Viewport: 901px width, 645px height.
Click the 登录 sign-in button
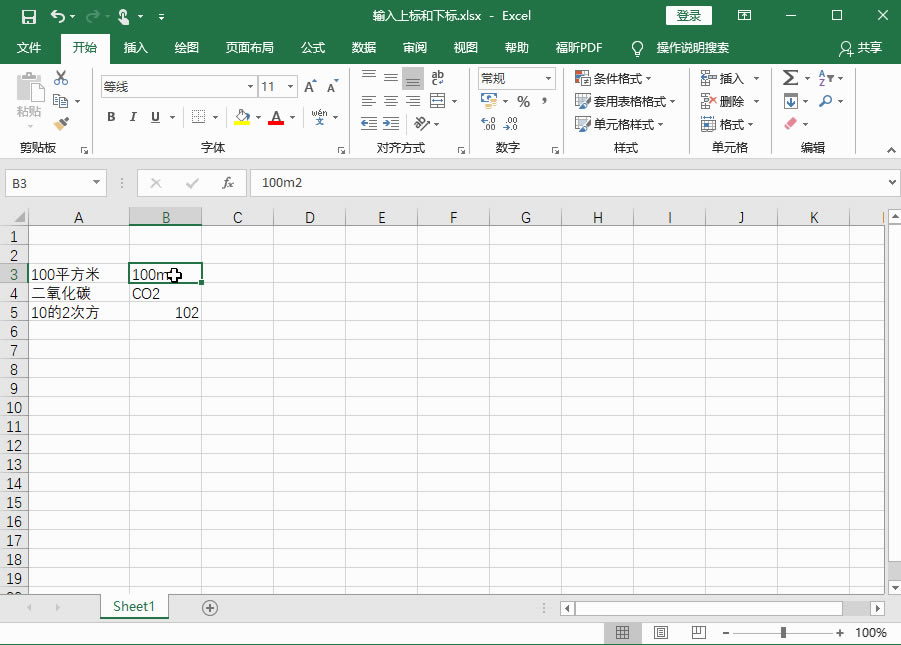[688, 16]
